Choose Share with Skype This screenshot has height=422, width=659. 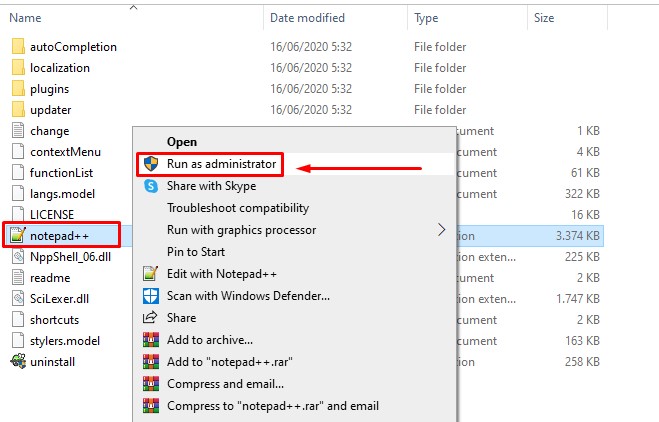(x=294, y=186)
